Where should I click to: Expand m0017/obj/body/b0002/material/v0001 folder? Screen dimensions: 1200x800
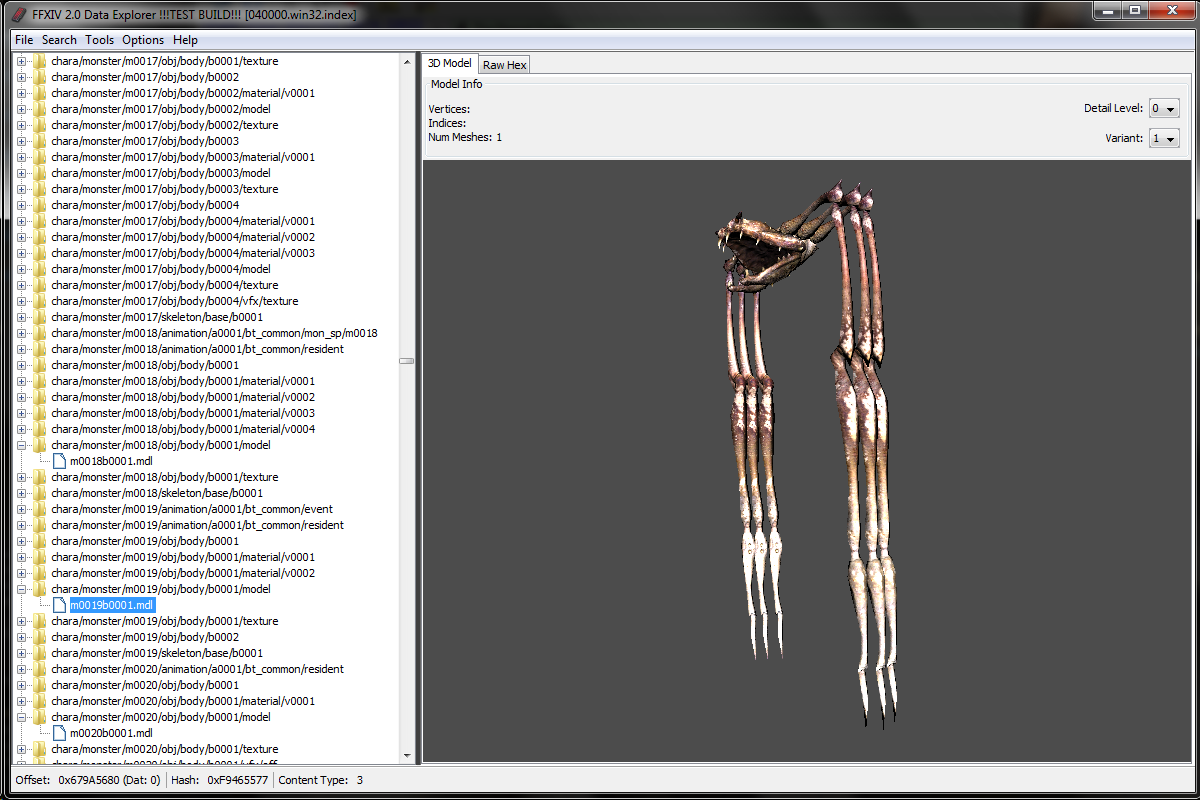tap(22, 93)
